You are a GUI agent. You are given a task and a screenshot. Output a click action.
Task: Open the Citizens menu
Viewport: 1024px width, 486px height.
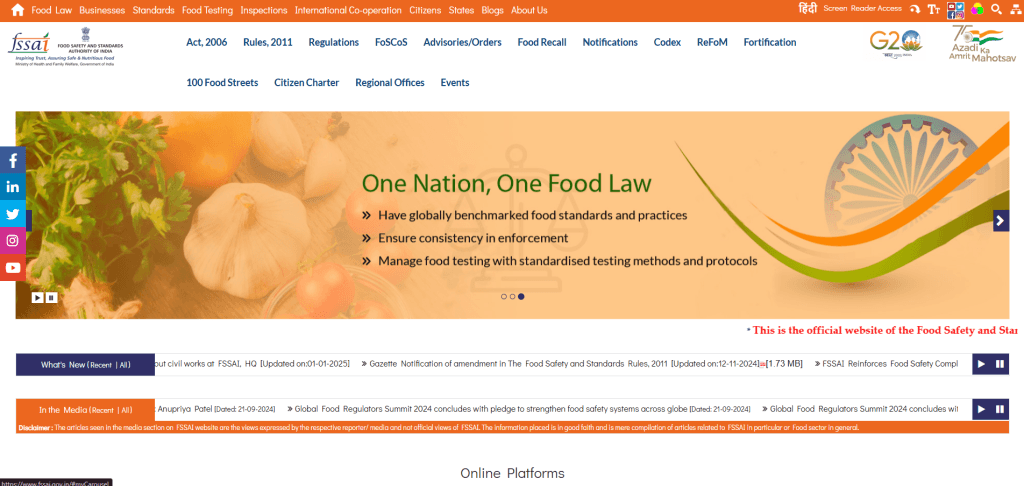coord(425,10)
